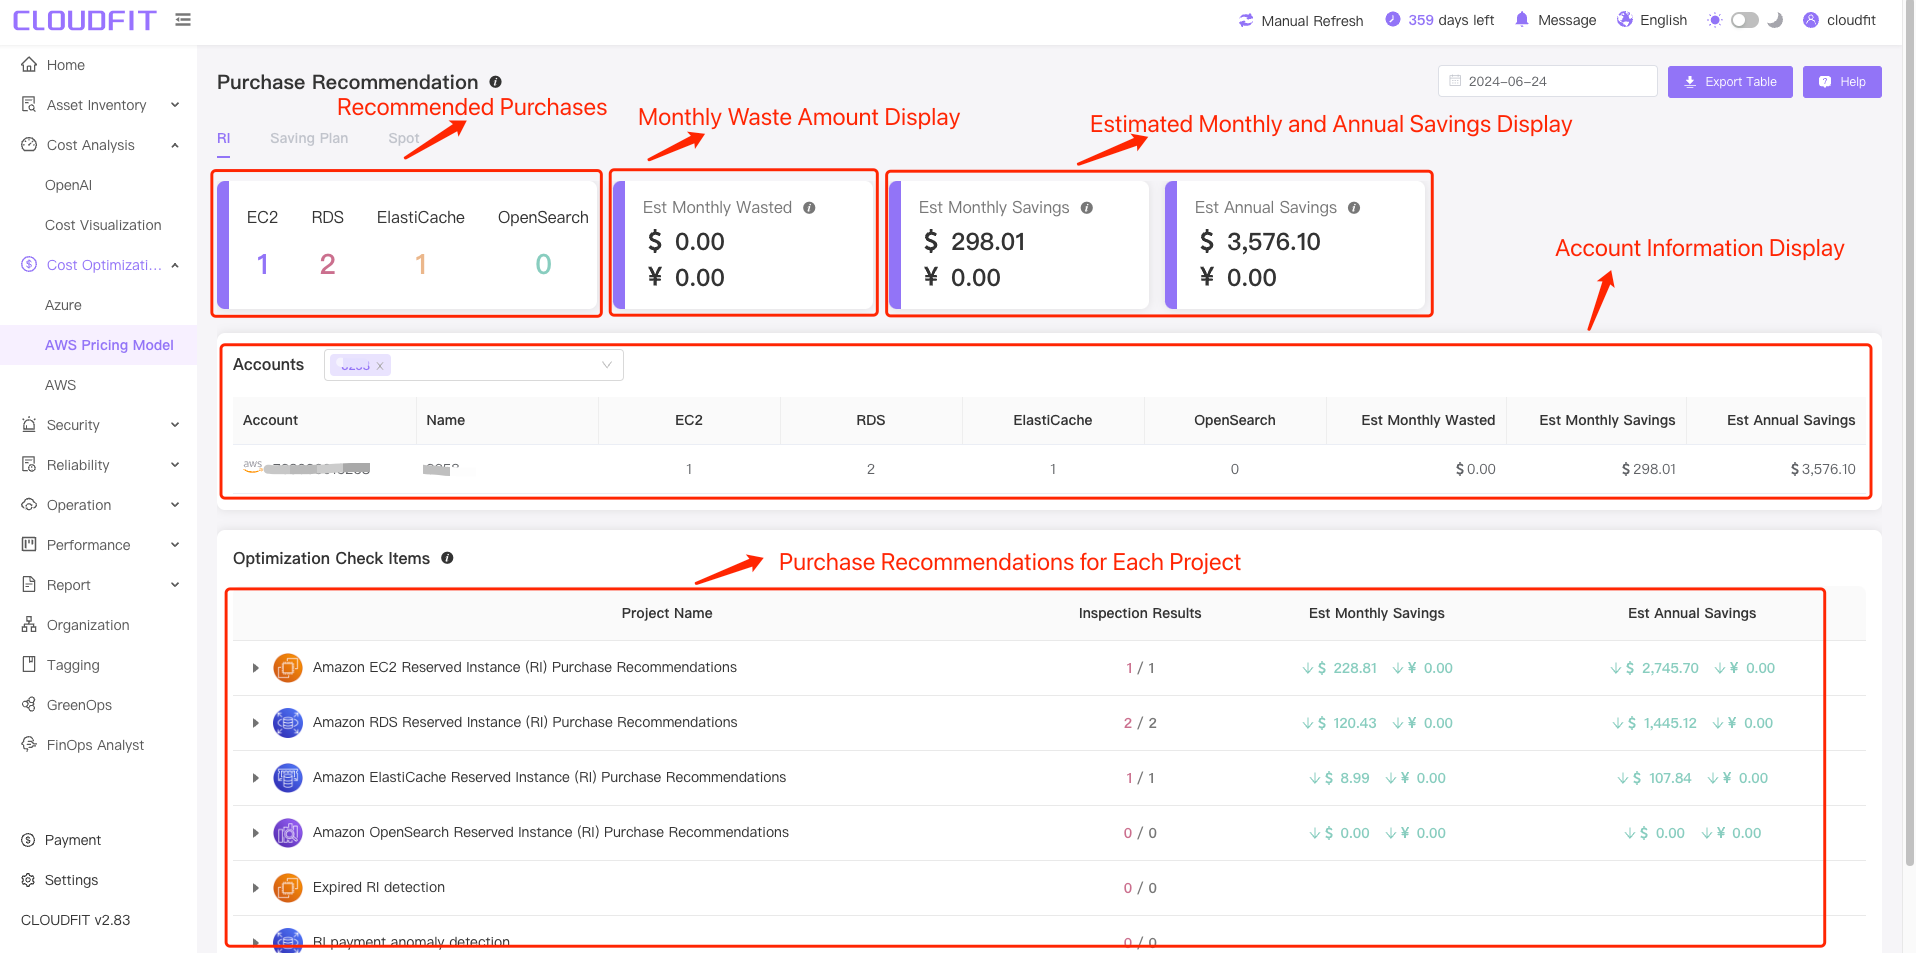Collapse sidebar with hamburger menu icon
1916x953 pixels.
pos(183,19)
